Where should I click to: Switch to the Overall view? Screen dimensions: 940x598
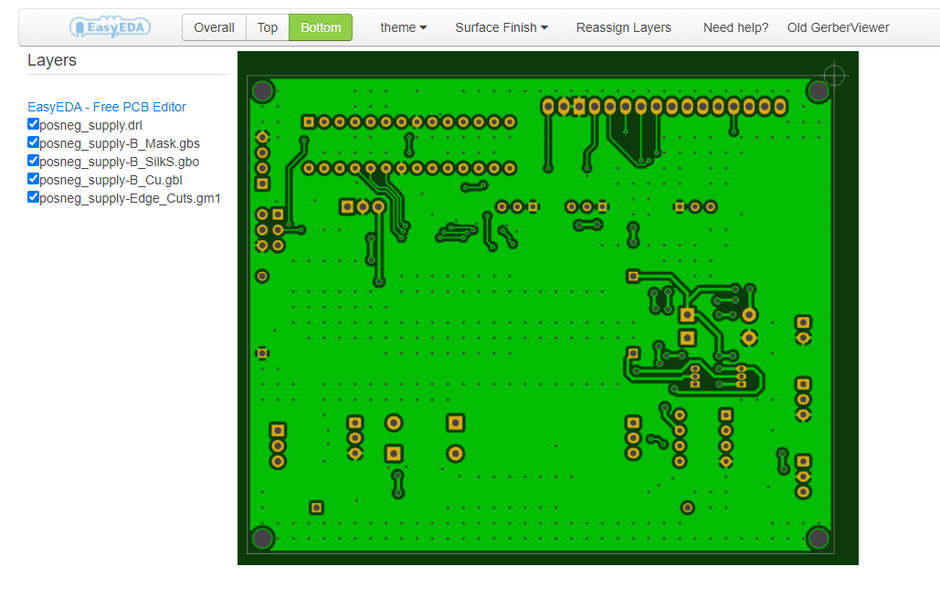pos(214,28)
